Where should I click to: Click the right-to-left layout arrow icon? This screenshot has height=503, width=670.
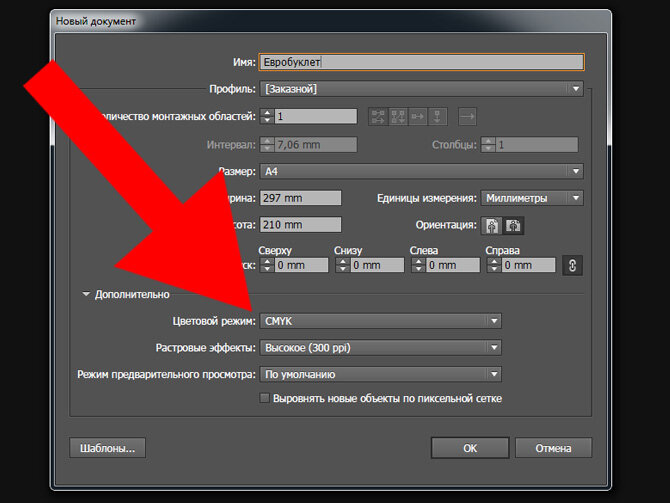point(467,116)
